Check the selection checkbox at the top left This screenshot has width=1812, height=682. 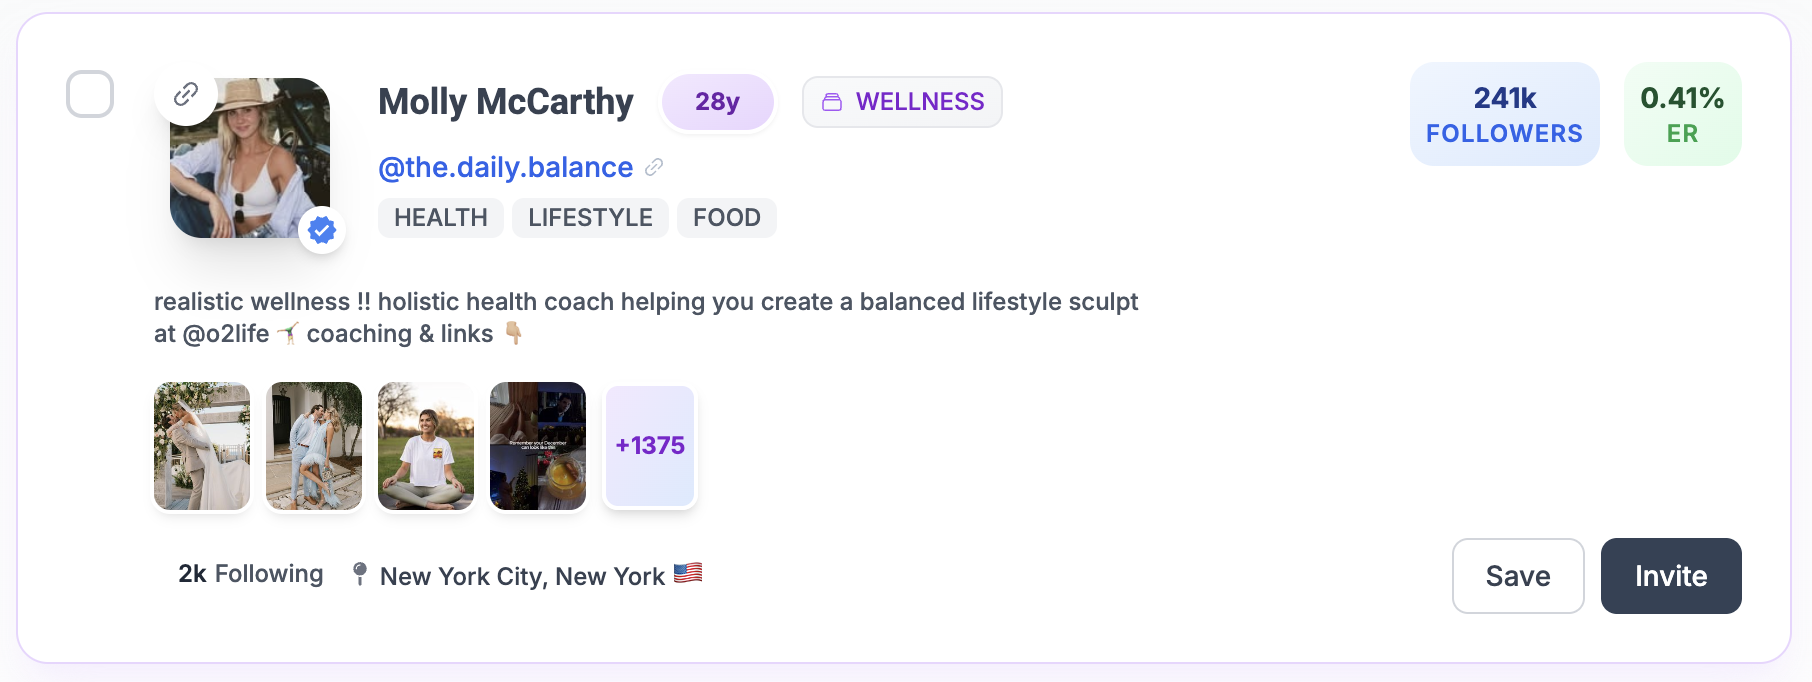pos(90,95)
